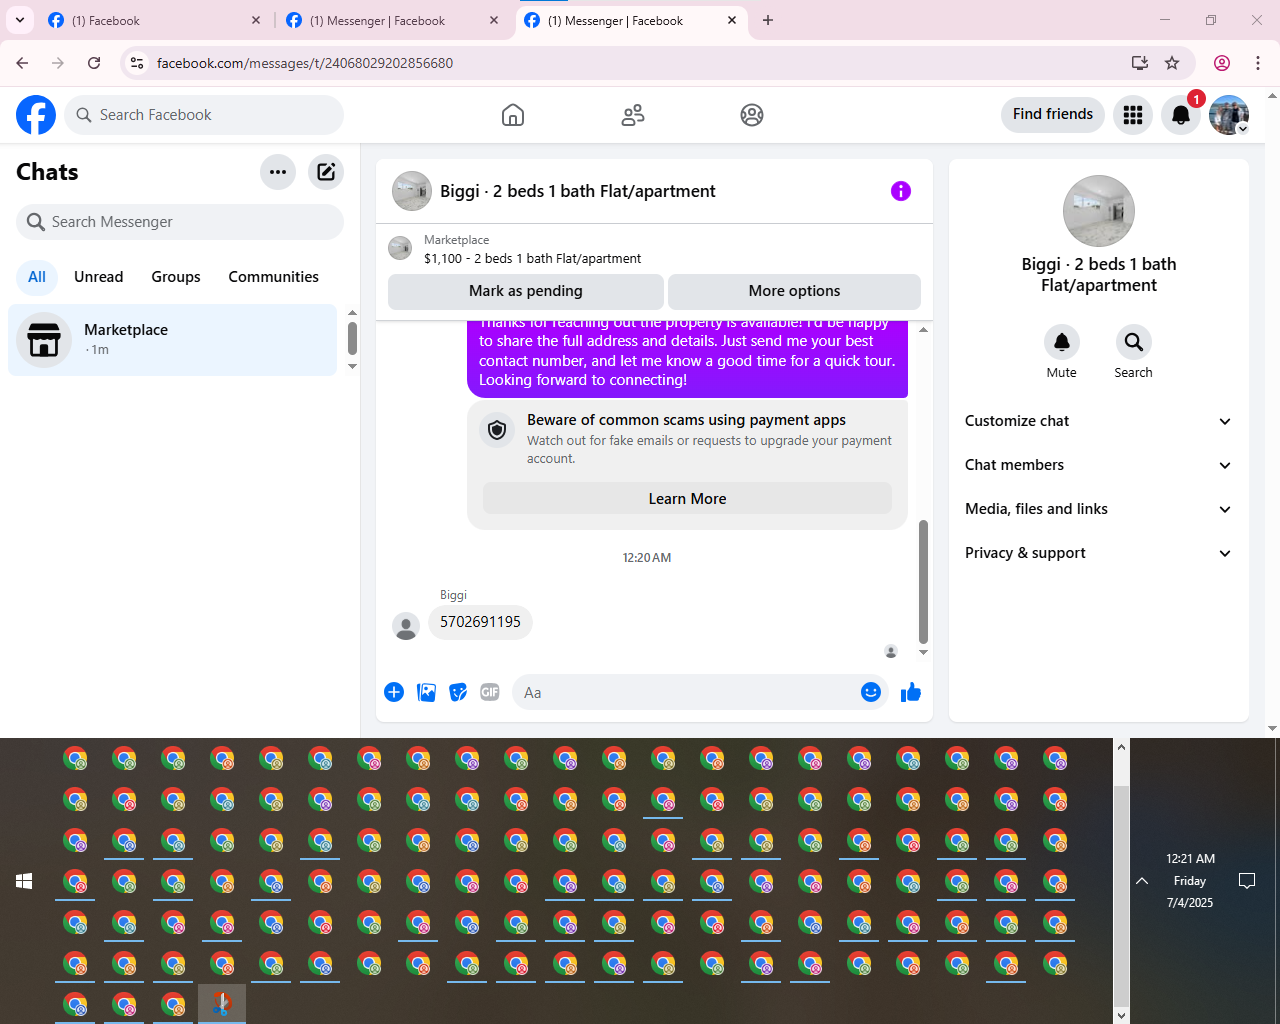1280x1024 pixels.
Task: Open emoji picker in message box
Action: pos(871,692)
